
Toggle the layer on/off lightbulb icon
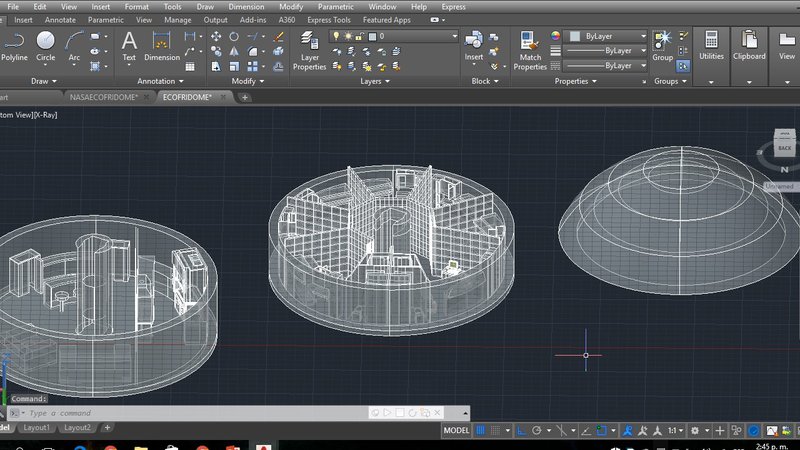pos(336,36)
